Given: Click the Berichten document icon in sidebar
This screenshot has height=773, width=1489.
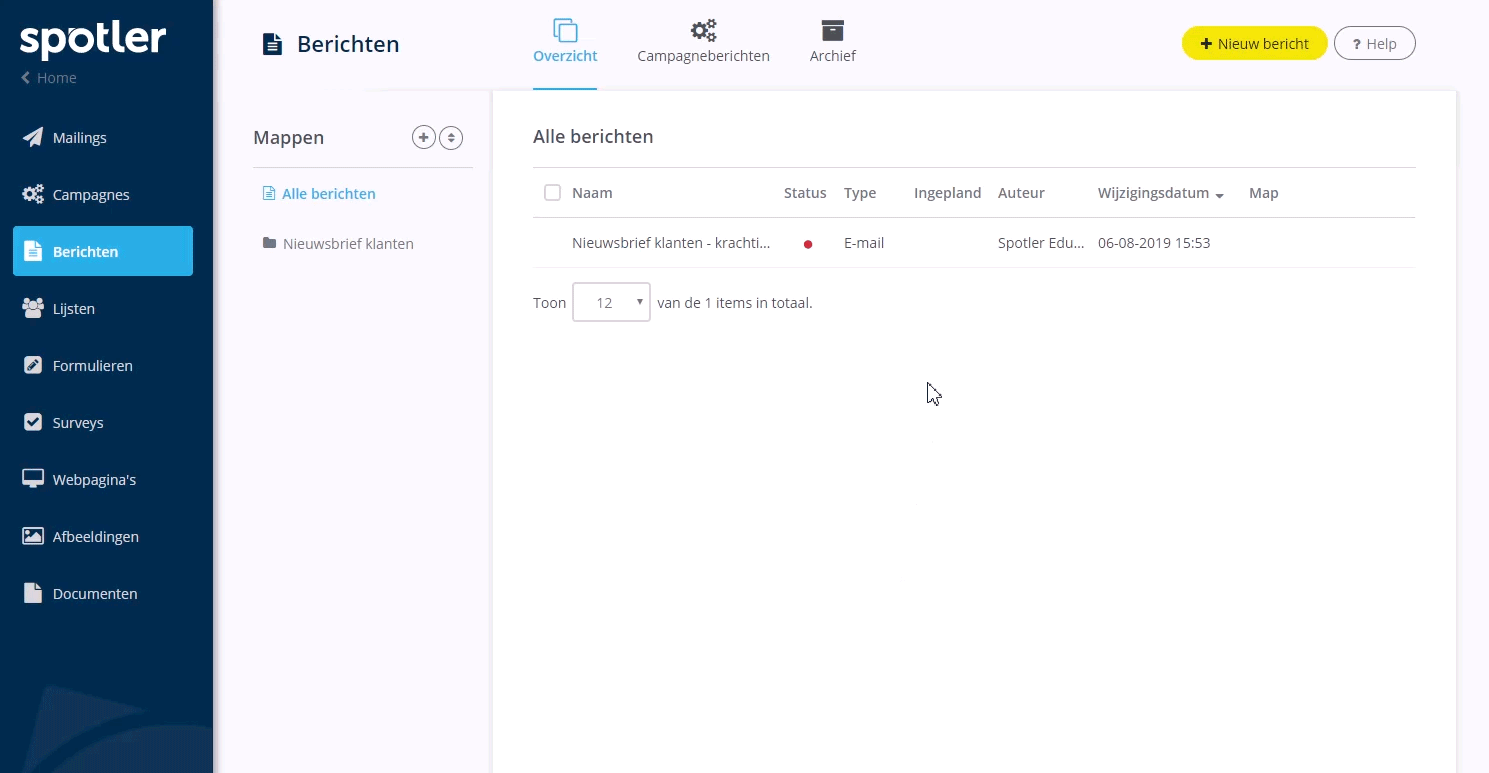Looking at the screenshot, I should tap(33, 251).
